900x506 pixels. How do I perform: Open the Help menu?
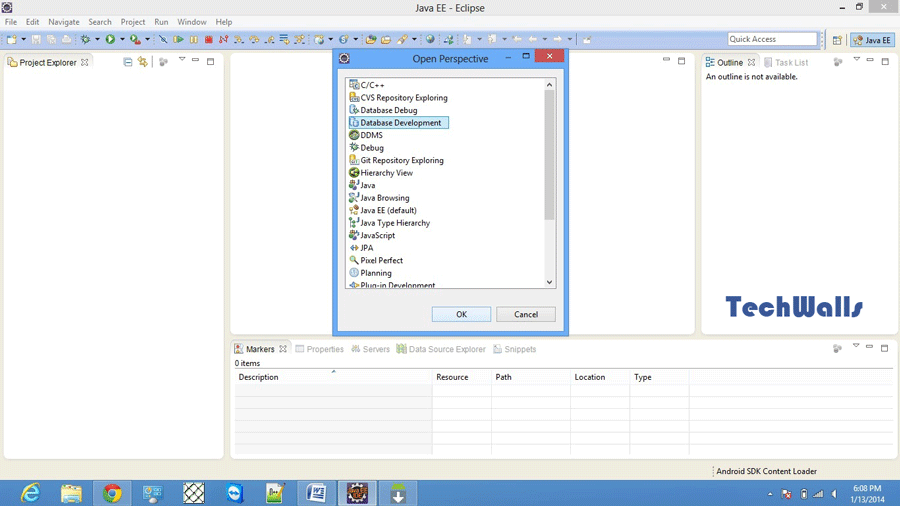(x=224, y=22)
